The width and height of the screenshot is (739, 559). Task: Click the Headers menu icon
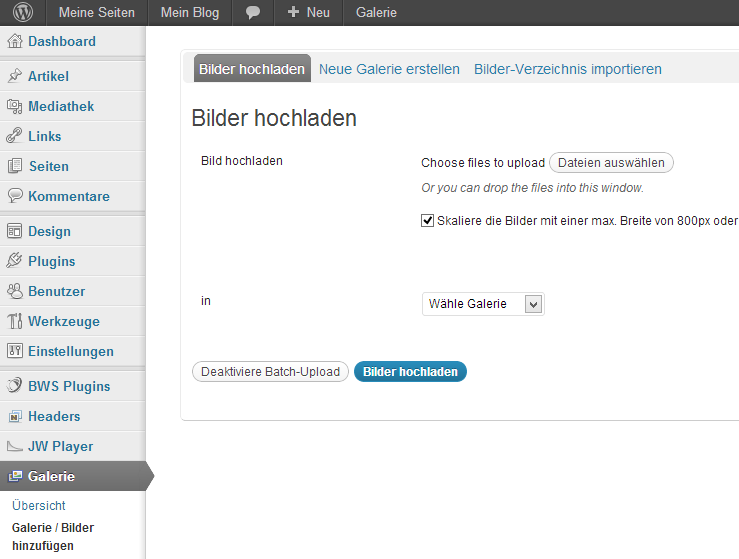click(x=15, y=416)
